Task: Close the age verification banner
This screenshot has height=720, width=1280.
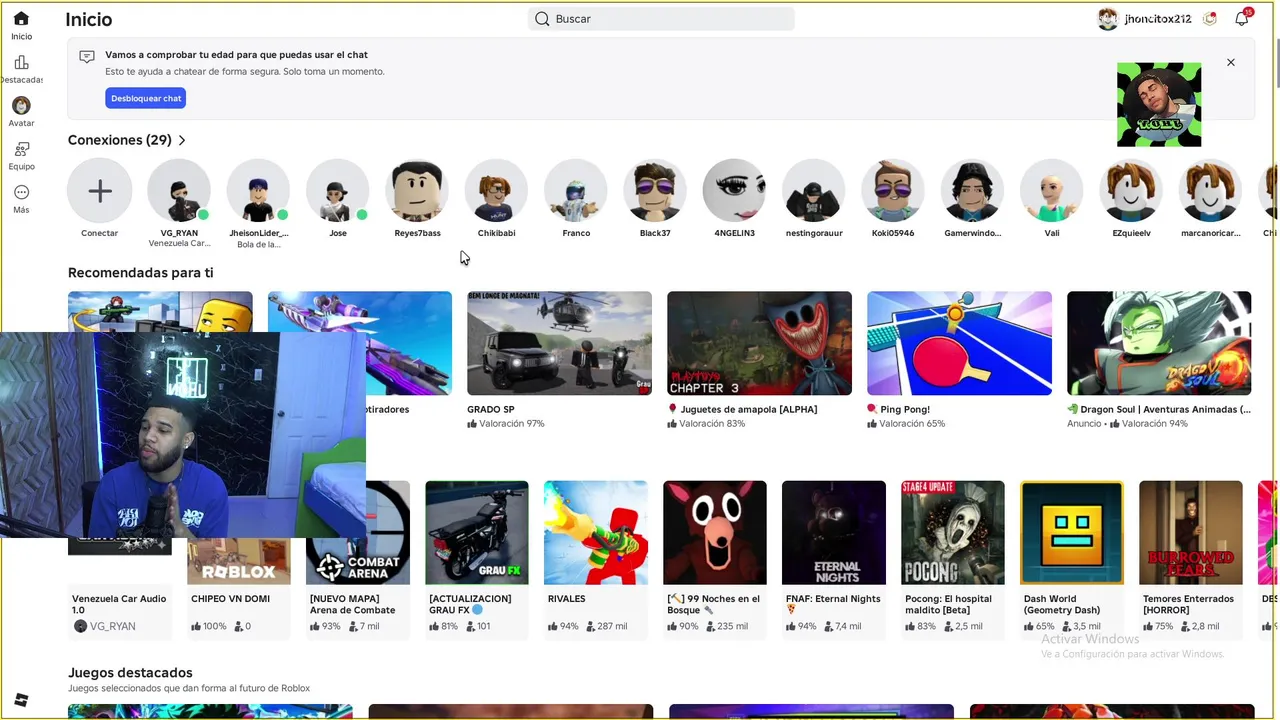Action: [x=1231, y=62]
